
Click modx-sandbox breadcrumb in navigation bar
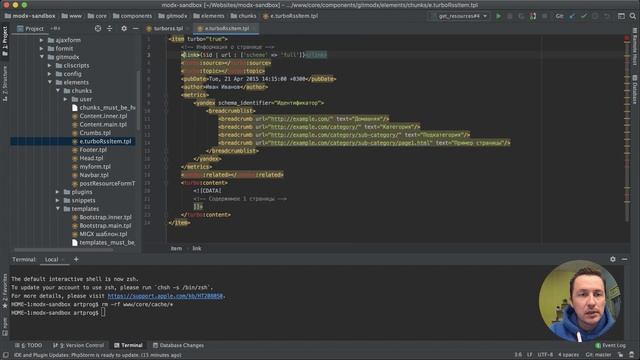[30, 16]
